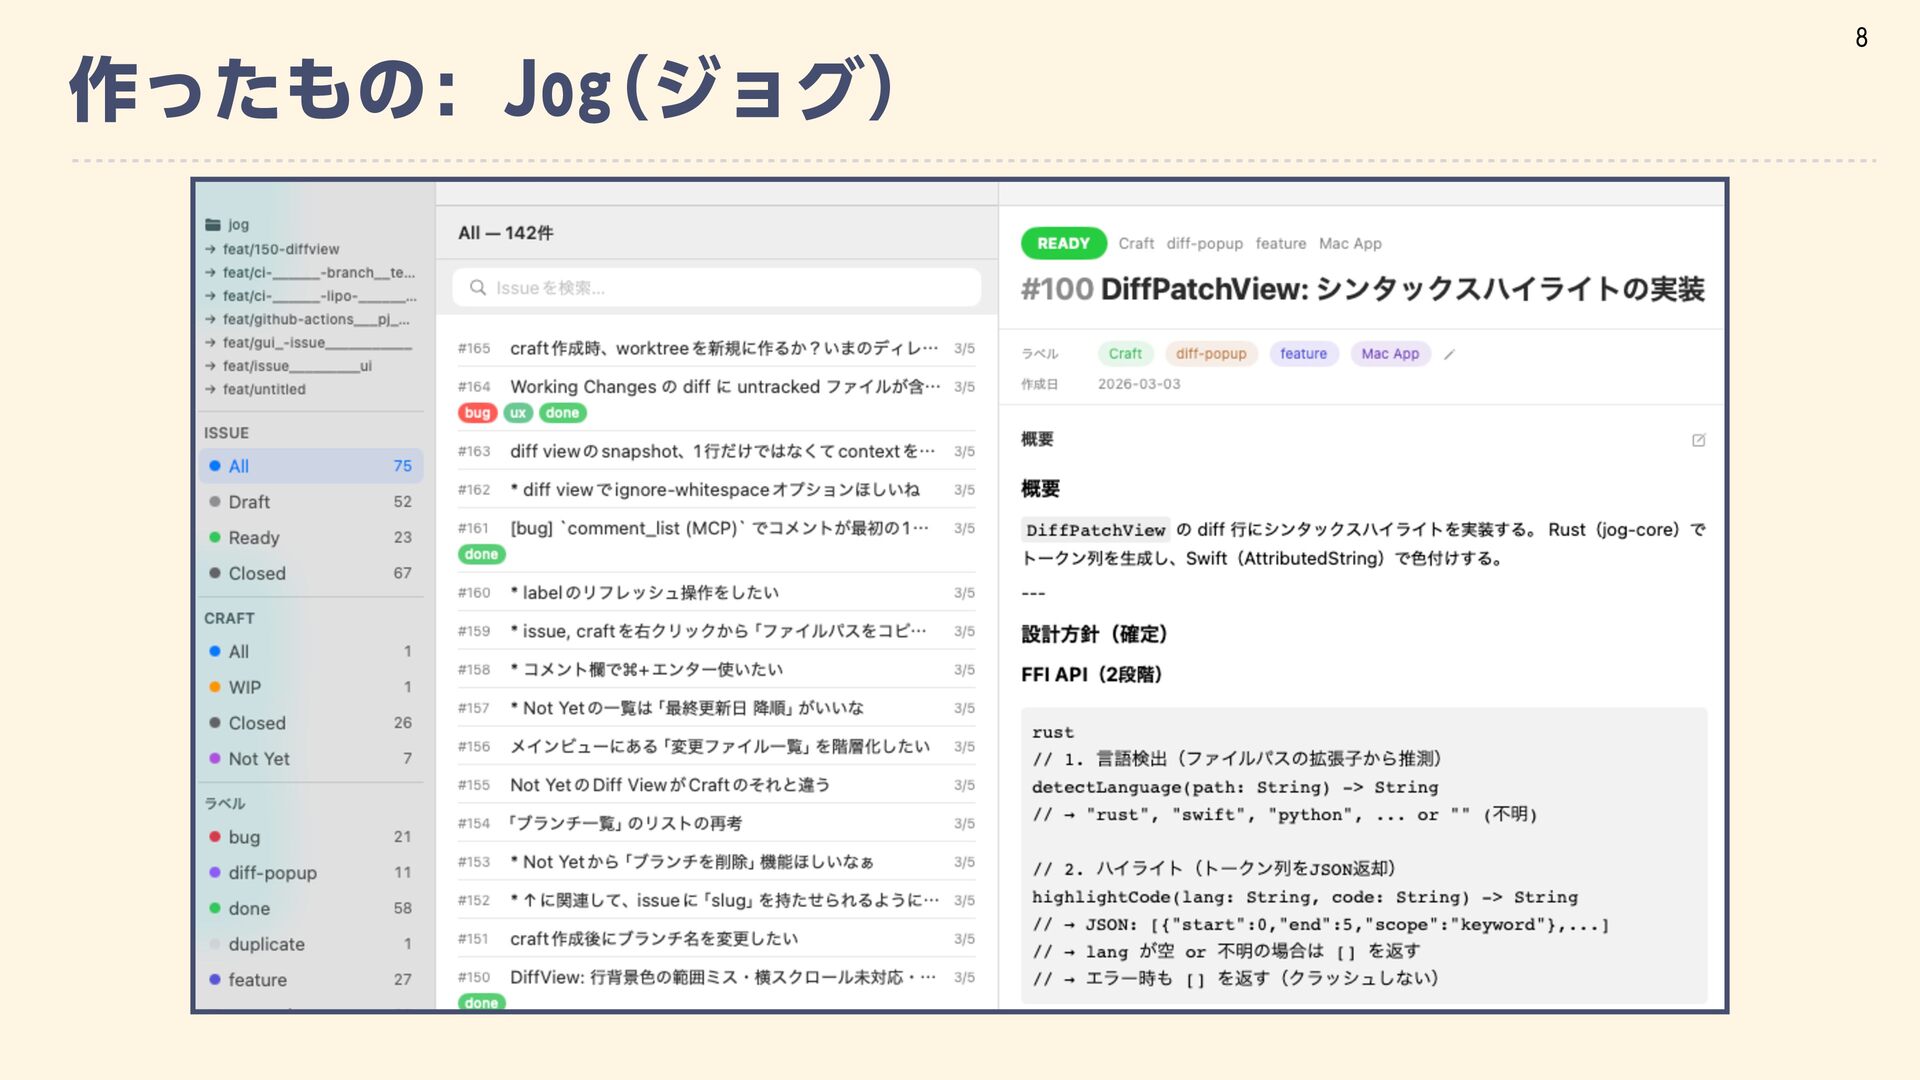Click the label edit pencil icon
The height and width of the screenshot is (1080, 1920).
1449,354
